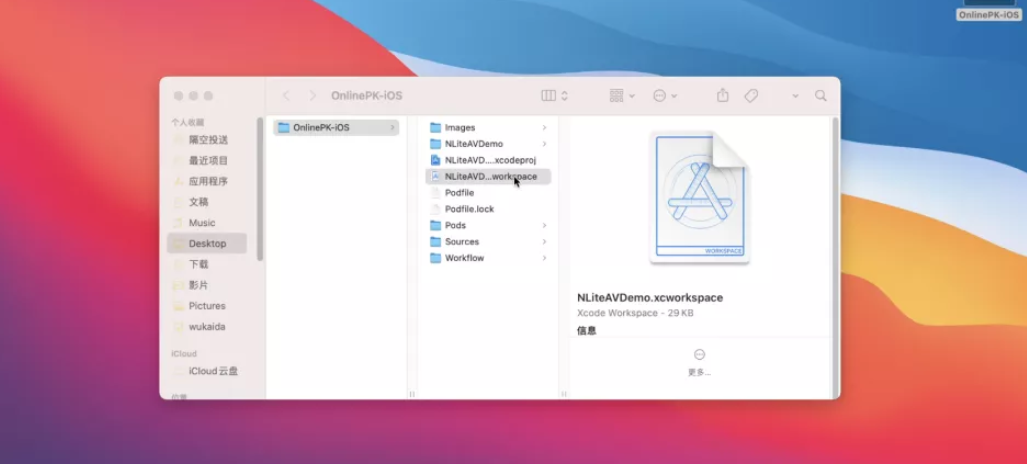This screenshot has height=464, width=1027.
Task: Expand the Sources folder chevron
Action: pyautogui.click(x=544, y=242)
